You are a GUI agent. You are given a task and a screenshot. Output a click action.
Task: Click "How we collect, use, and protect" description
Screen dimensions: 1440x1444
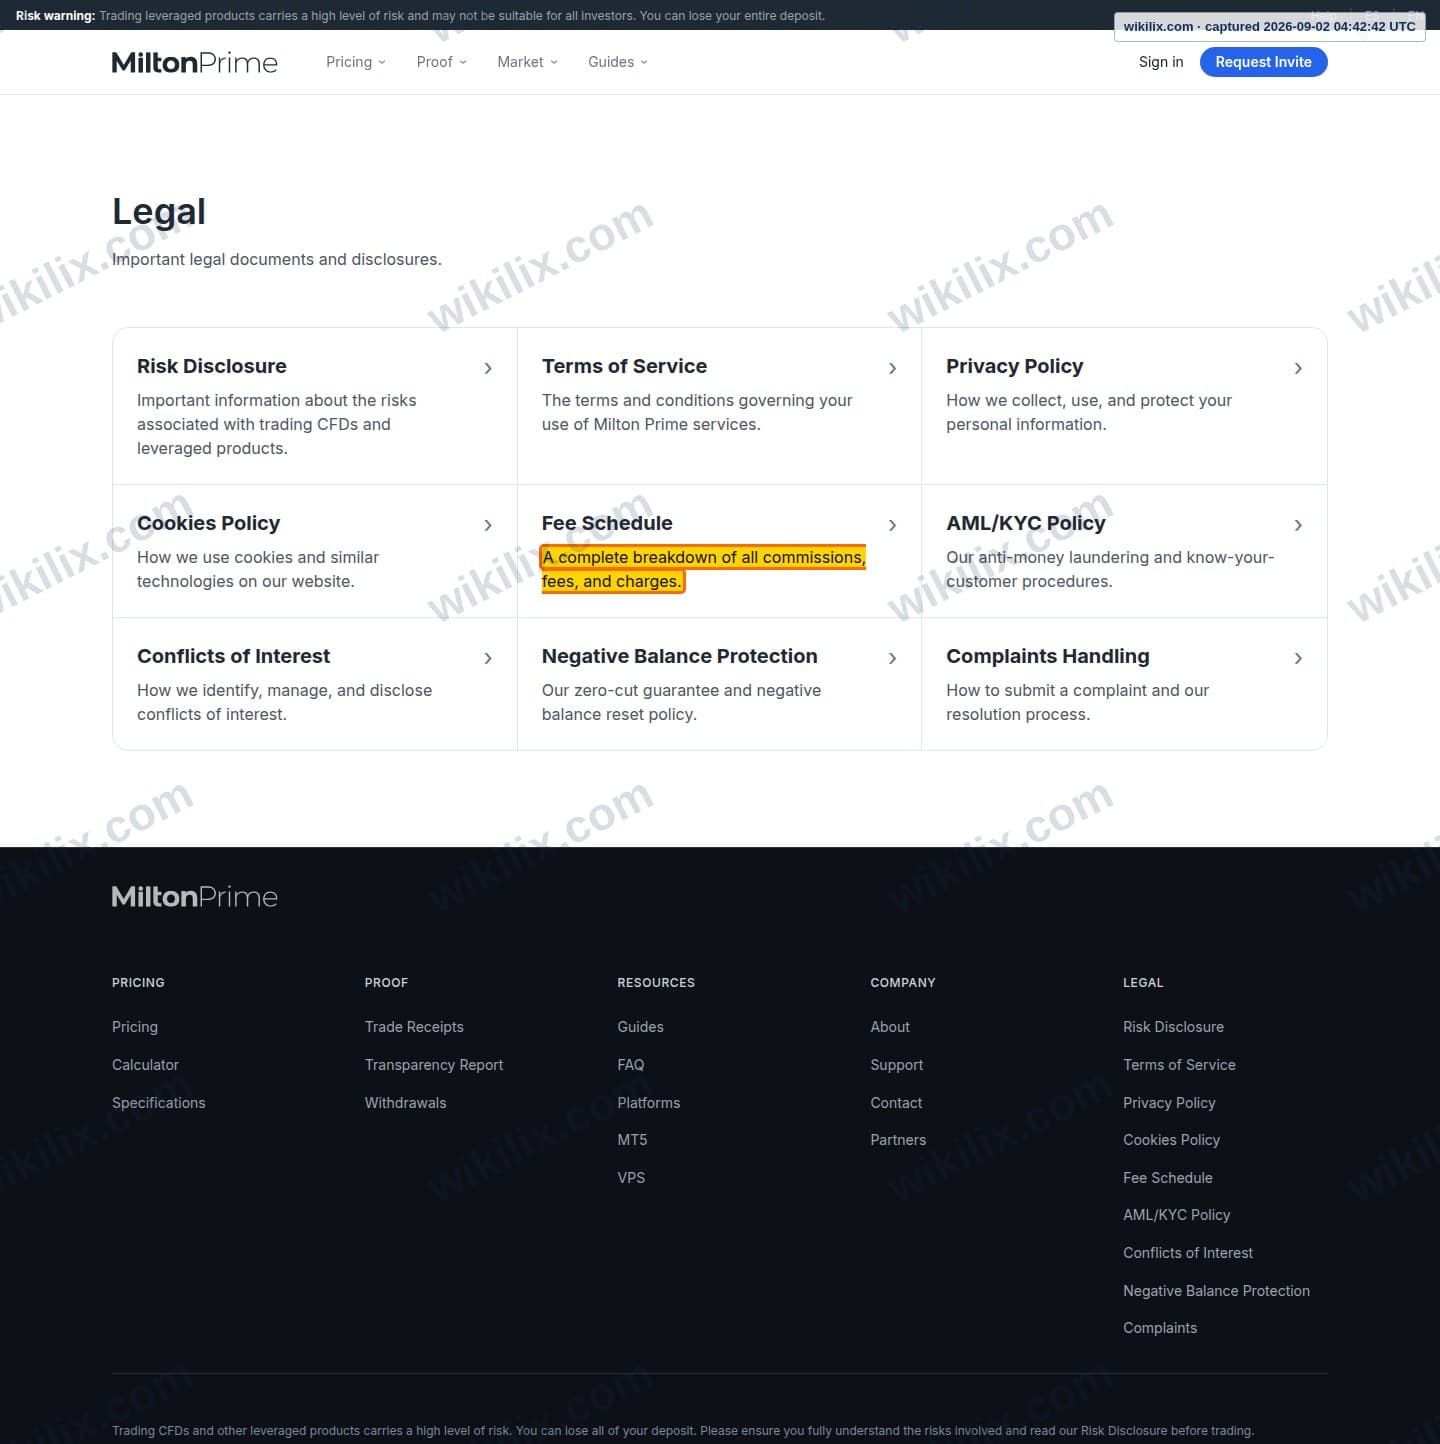(x=1089, y=412)
